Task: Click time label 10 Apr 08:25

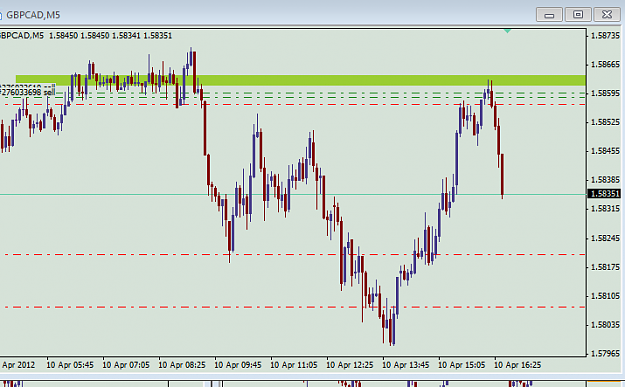Action: click(x=182, y=365)
